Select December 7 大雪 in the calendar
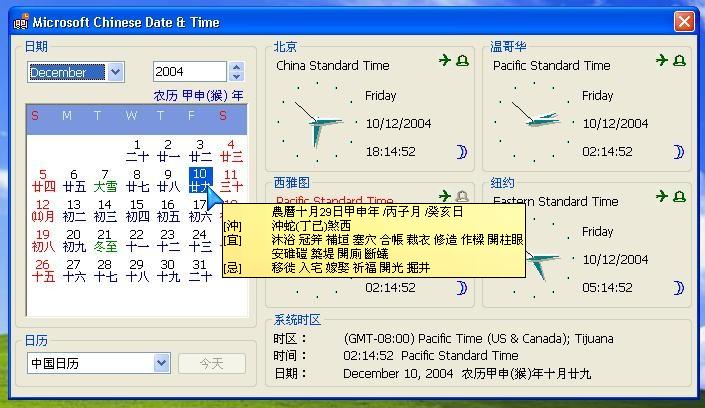 pyautogui.click(x=105, y=180)
